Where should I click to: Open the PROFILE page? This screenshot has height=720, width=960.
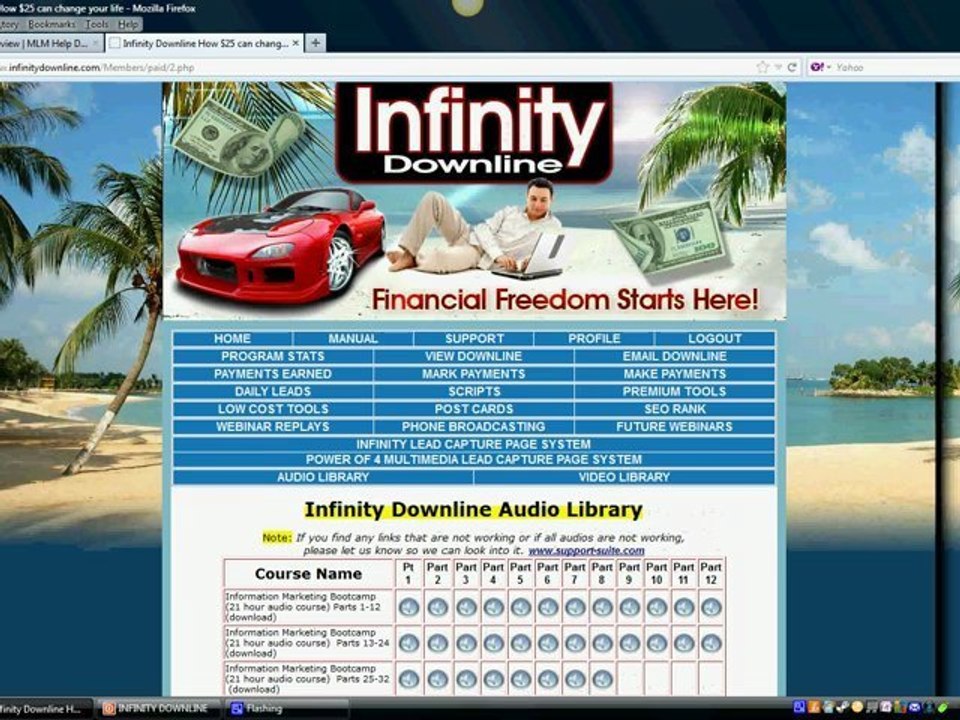pos(594,339)
